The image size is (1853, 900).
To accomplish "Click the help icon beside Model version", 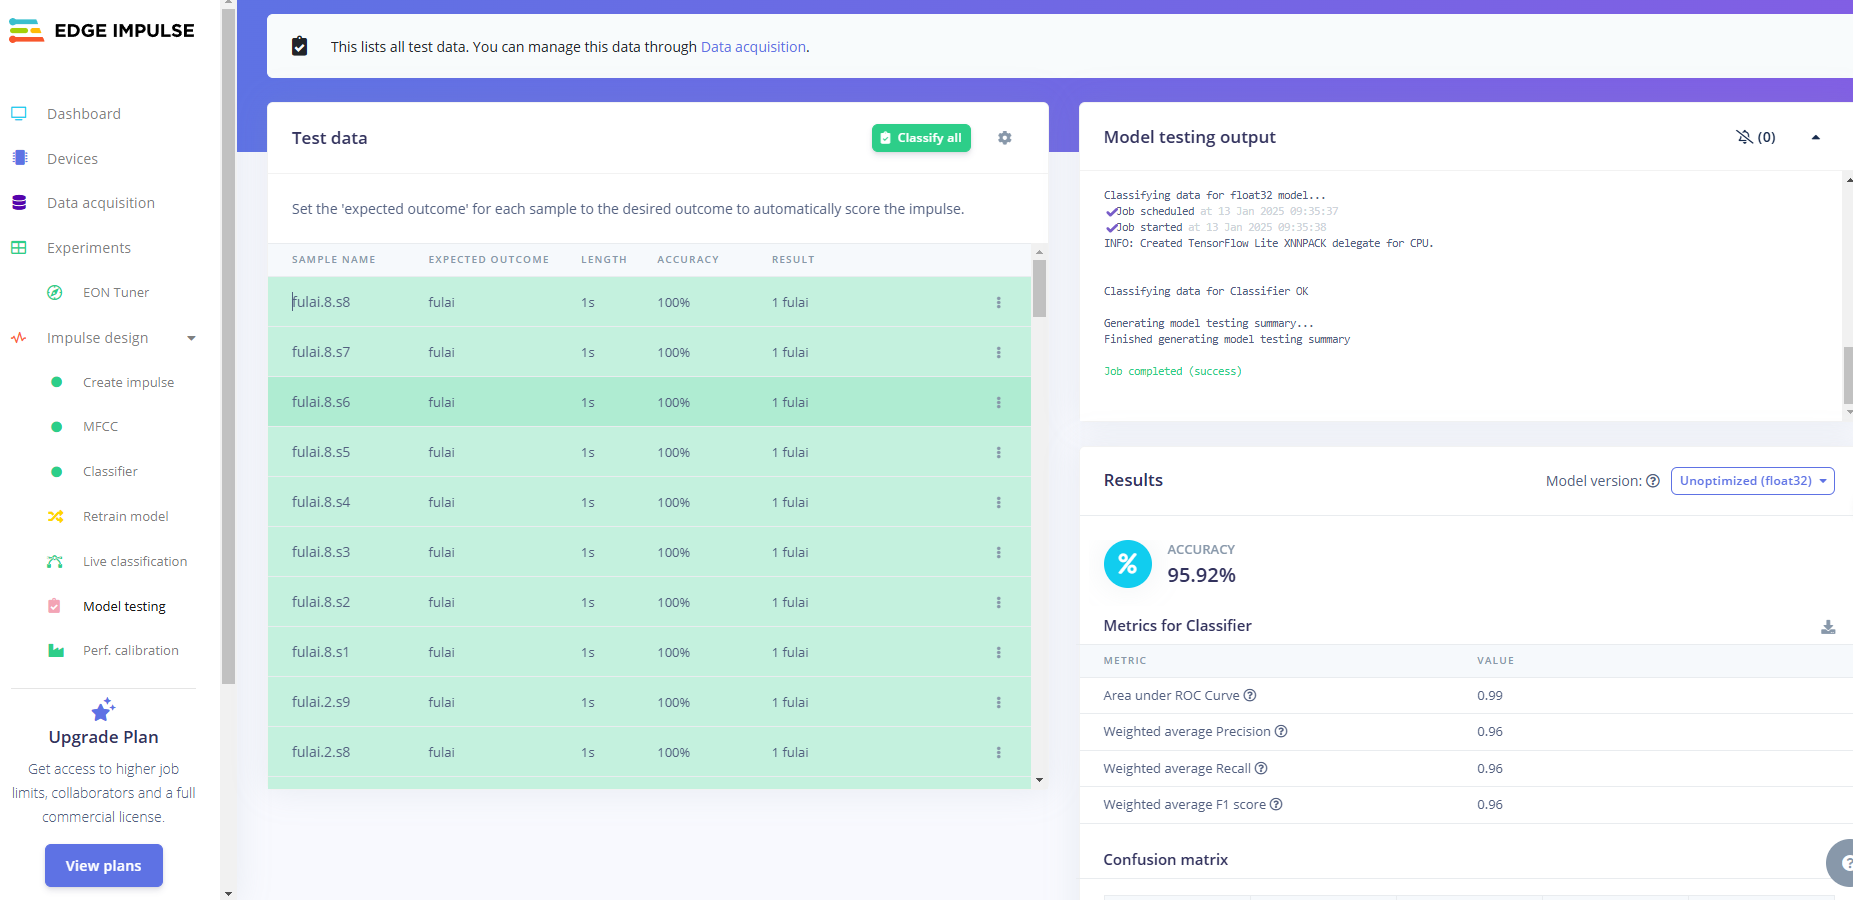I will click(x=1653, y=481).
